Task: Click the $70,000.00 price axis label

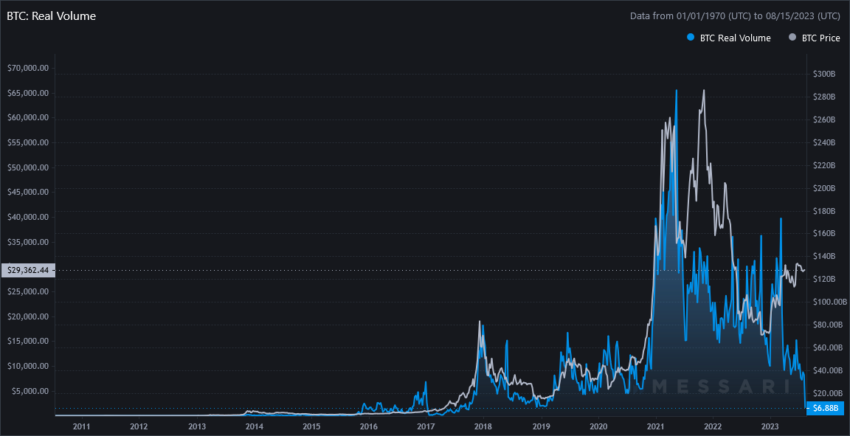Action: tap(28, 68)
